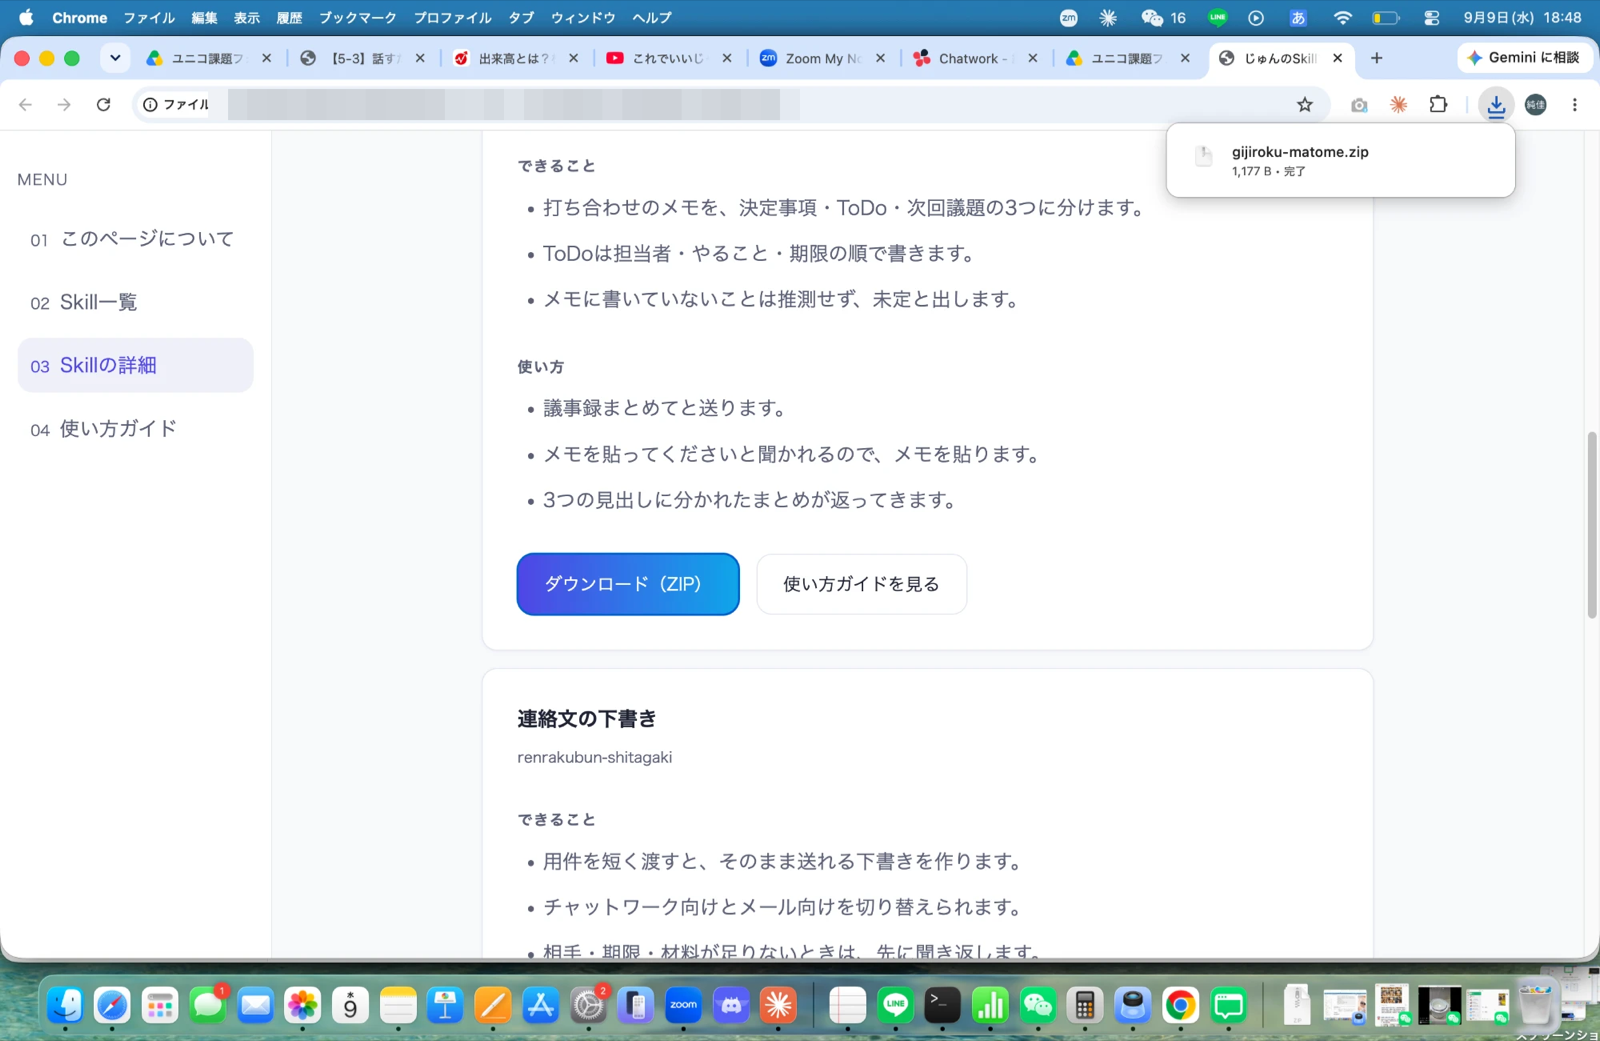
Task: Open Discord from the Dock
Action: pos(731,1005)
